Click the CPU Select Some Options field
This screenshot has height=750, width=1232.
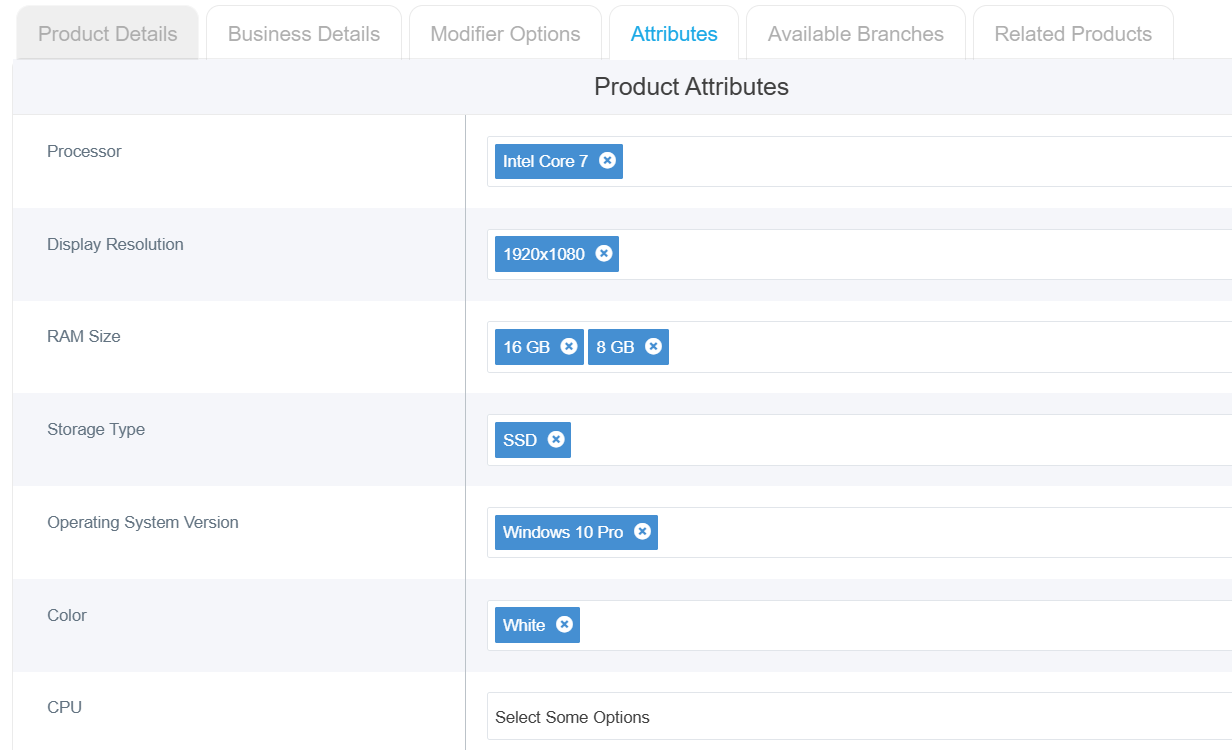pos(860,717)
